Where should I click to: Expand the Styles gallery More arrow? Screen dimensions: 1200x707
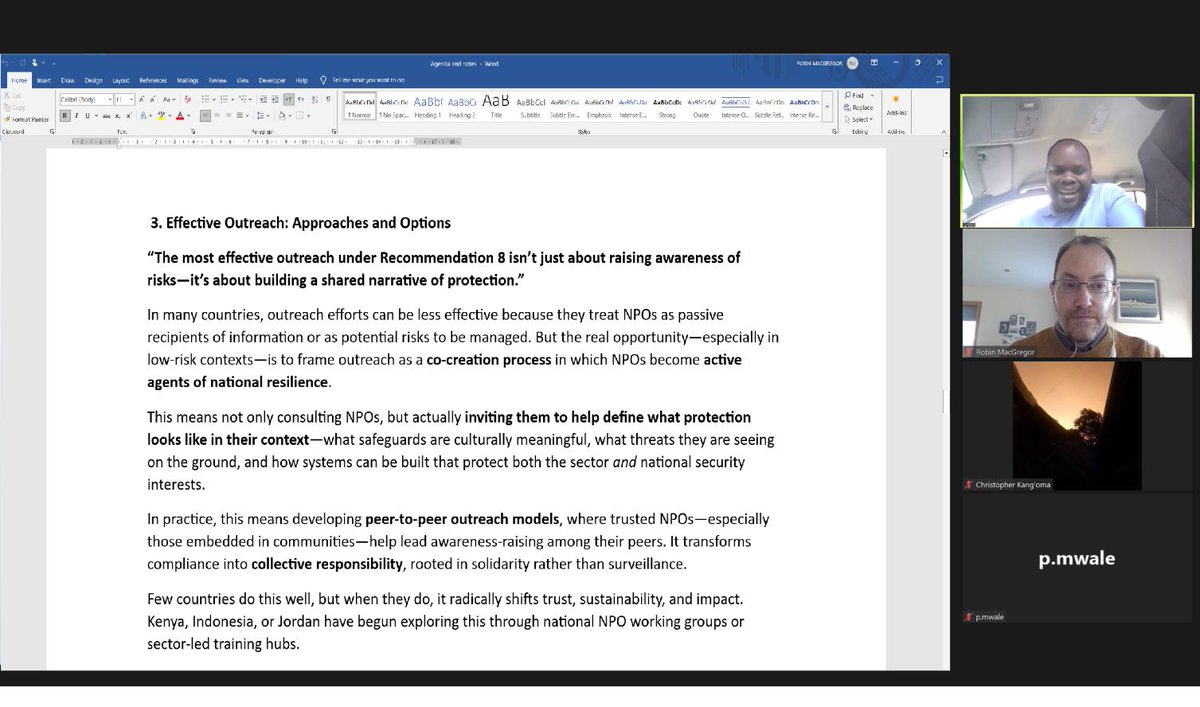827,107
